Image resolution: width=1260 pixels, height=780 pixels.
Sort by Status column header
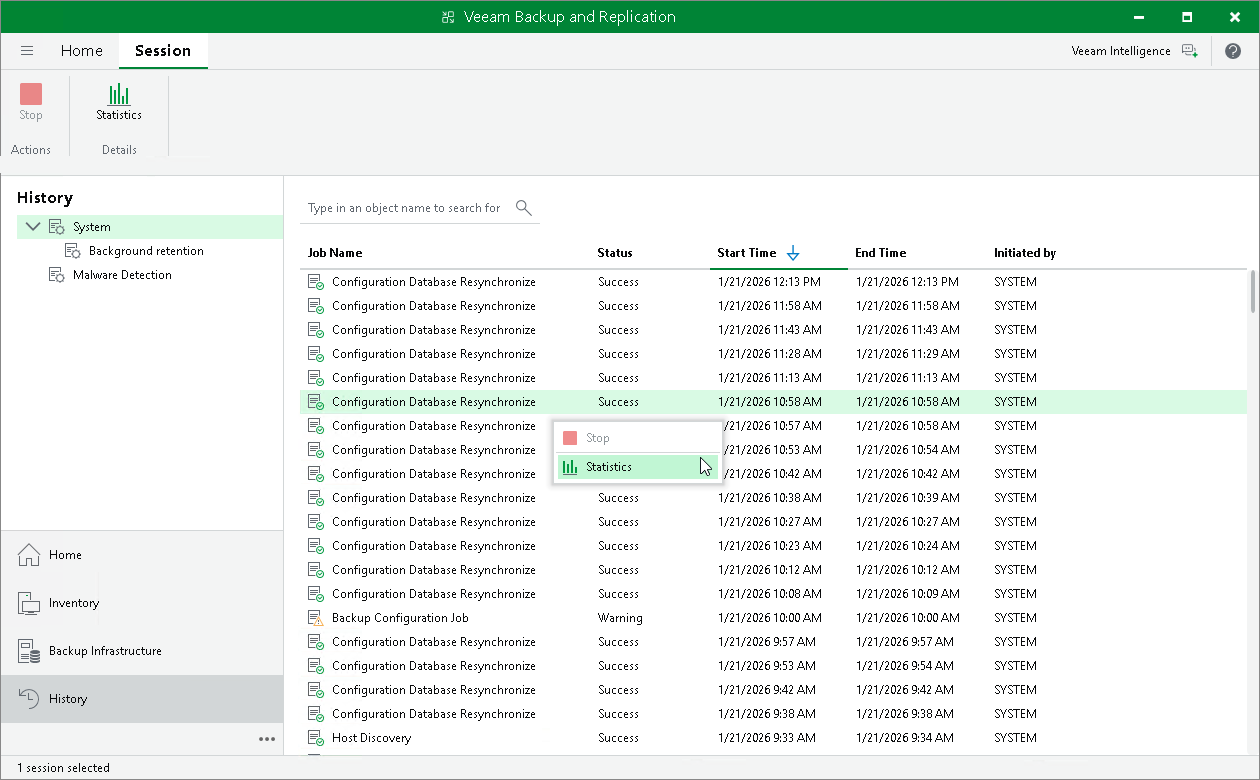(x=615, y=253)
